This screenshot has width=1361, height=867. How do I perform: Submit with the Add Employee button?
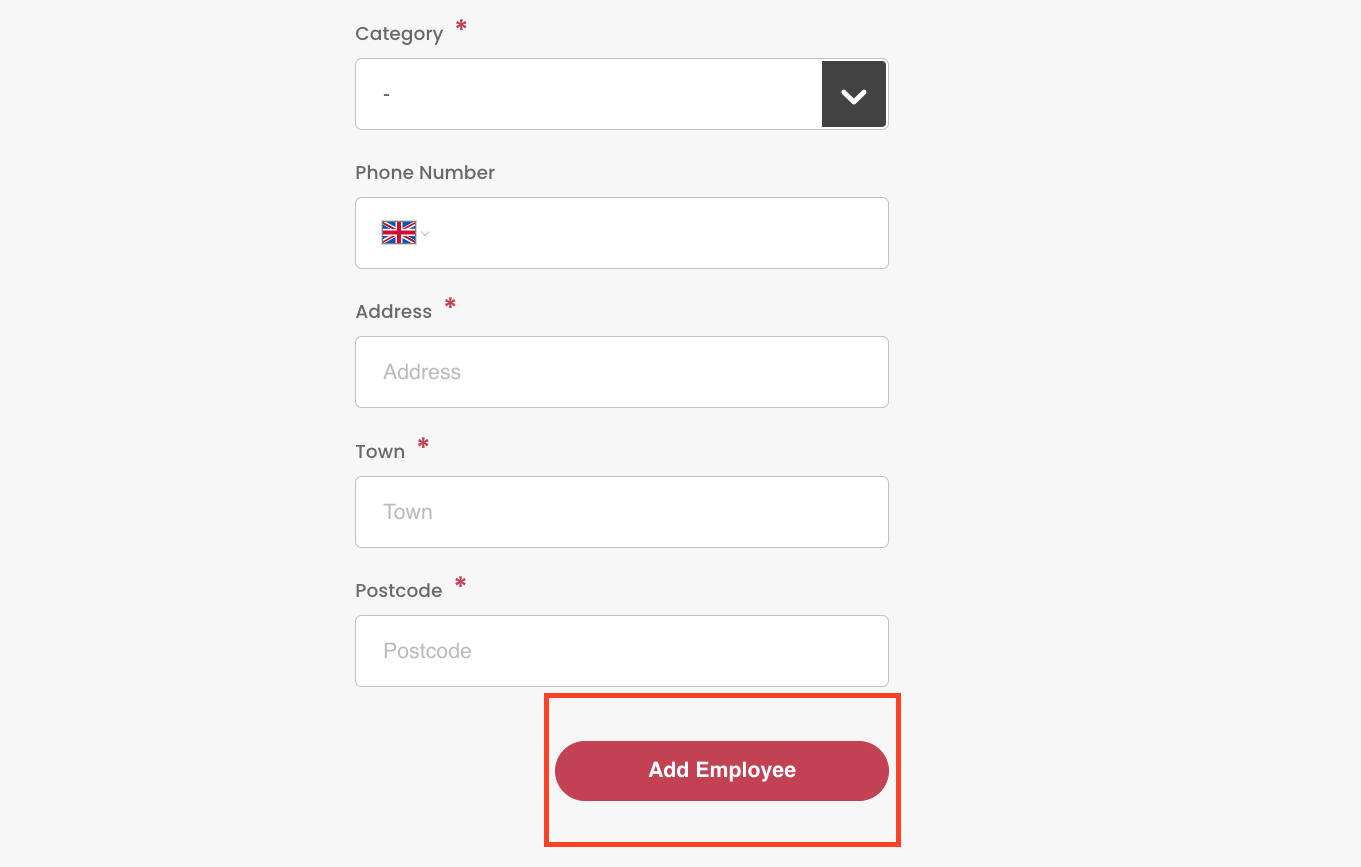point(722,771)
